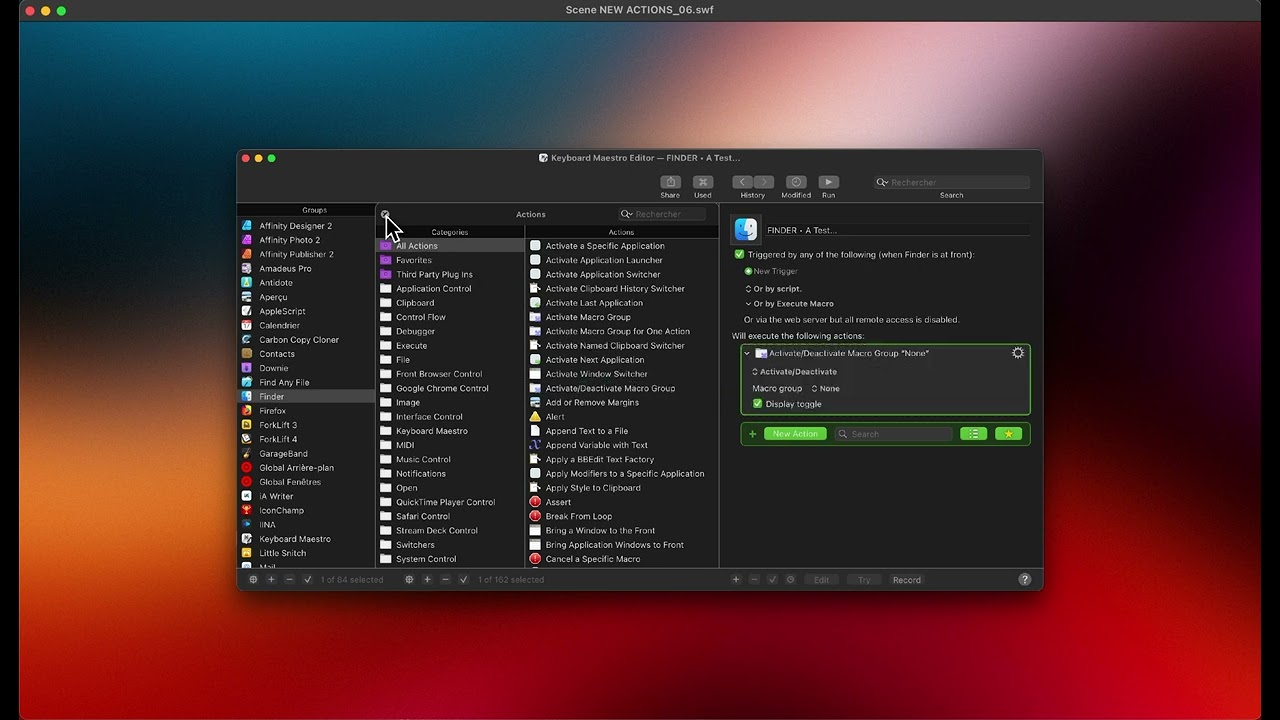Select the Stream Deck Control category

click(451, 531)
